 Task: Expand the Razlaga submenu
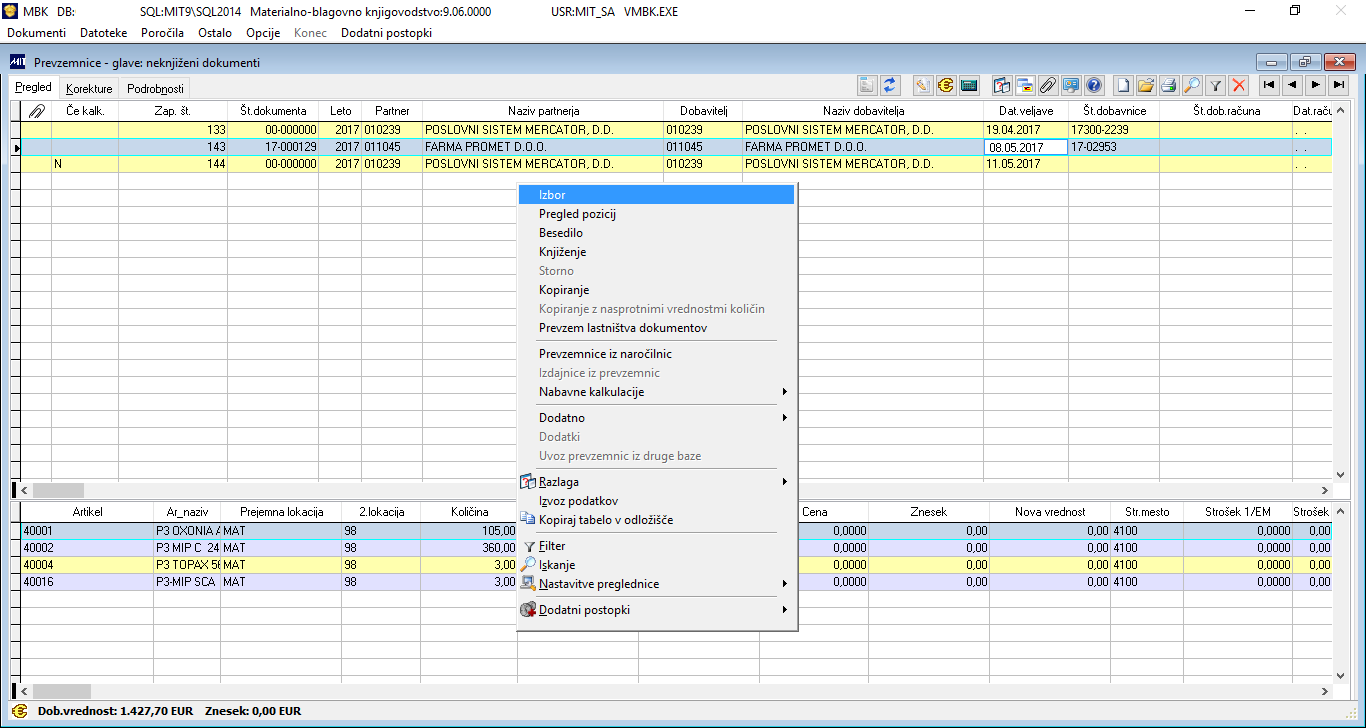click(657, 482)
